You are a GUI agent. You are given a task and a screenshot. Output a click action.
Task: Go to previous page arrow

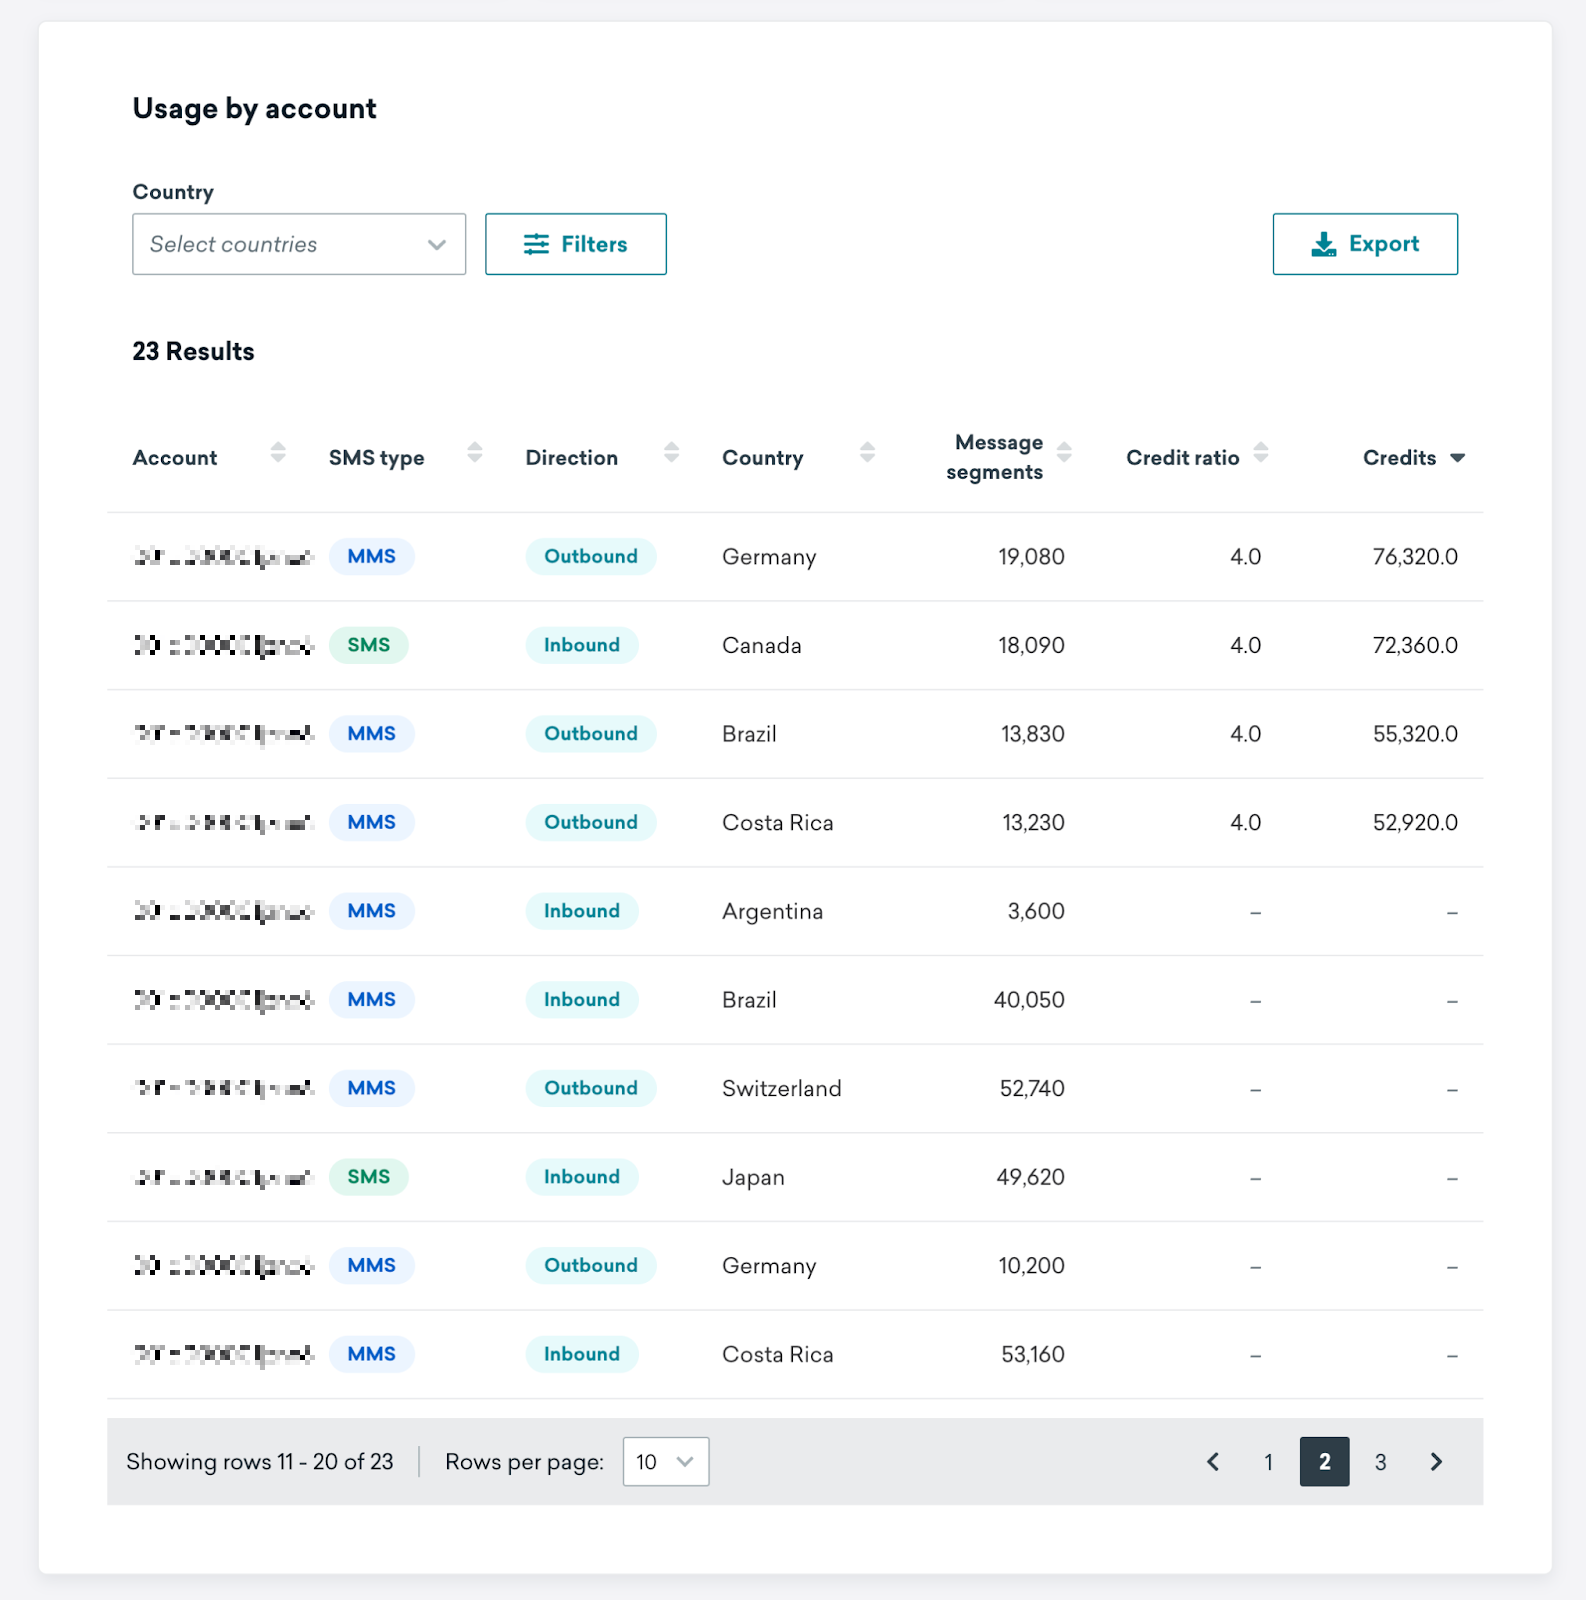pos(1213,1462)
